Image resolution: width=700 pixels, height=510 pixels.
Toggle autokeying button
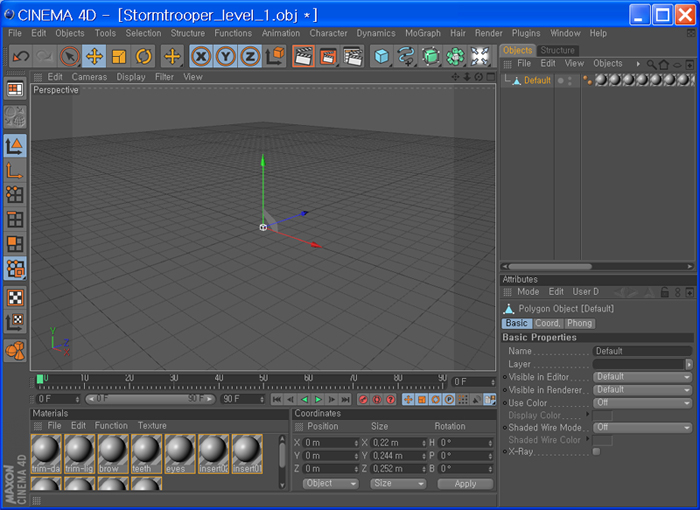[377, 399]
